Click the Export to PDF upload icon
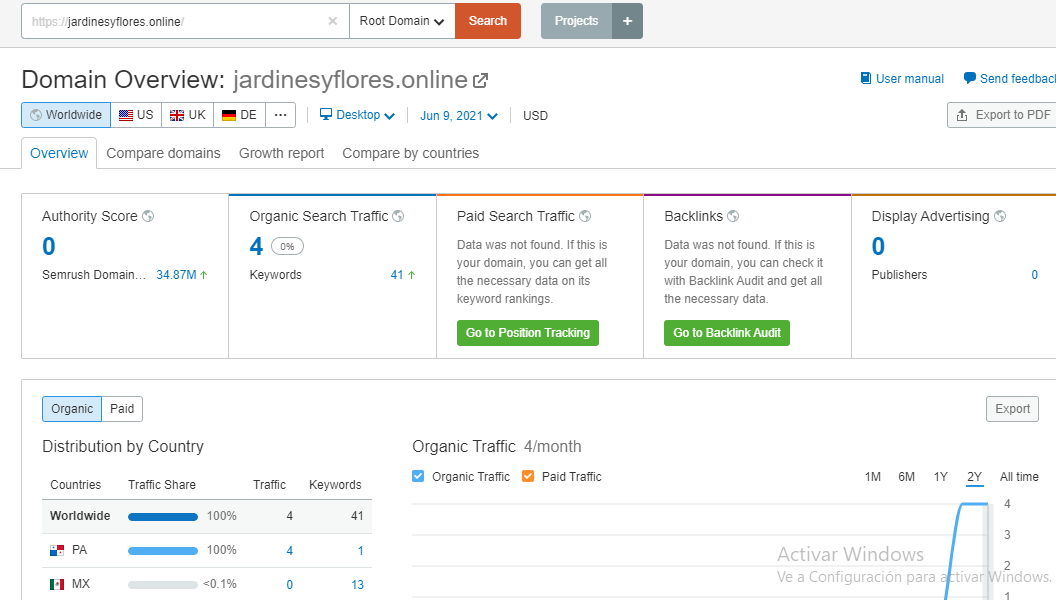 click(x=962, y=115)
